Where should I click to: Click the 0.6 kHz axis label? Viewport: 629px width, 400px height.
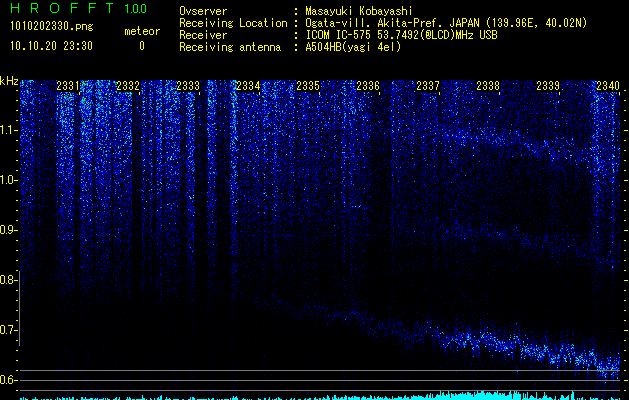tap(9, 380)
